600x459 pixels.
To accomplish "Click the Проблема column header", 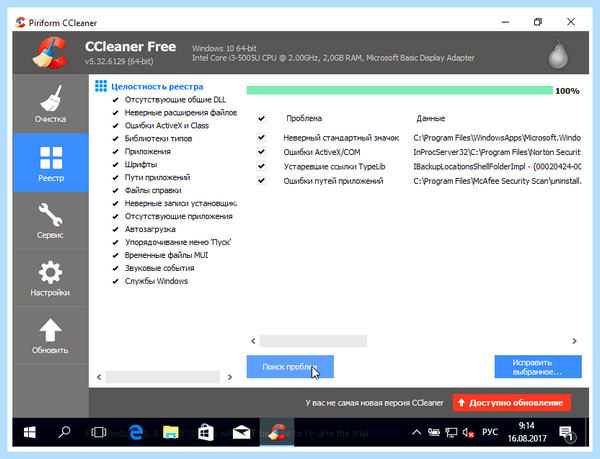I will click(x=304, y=118).
